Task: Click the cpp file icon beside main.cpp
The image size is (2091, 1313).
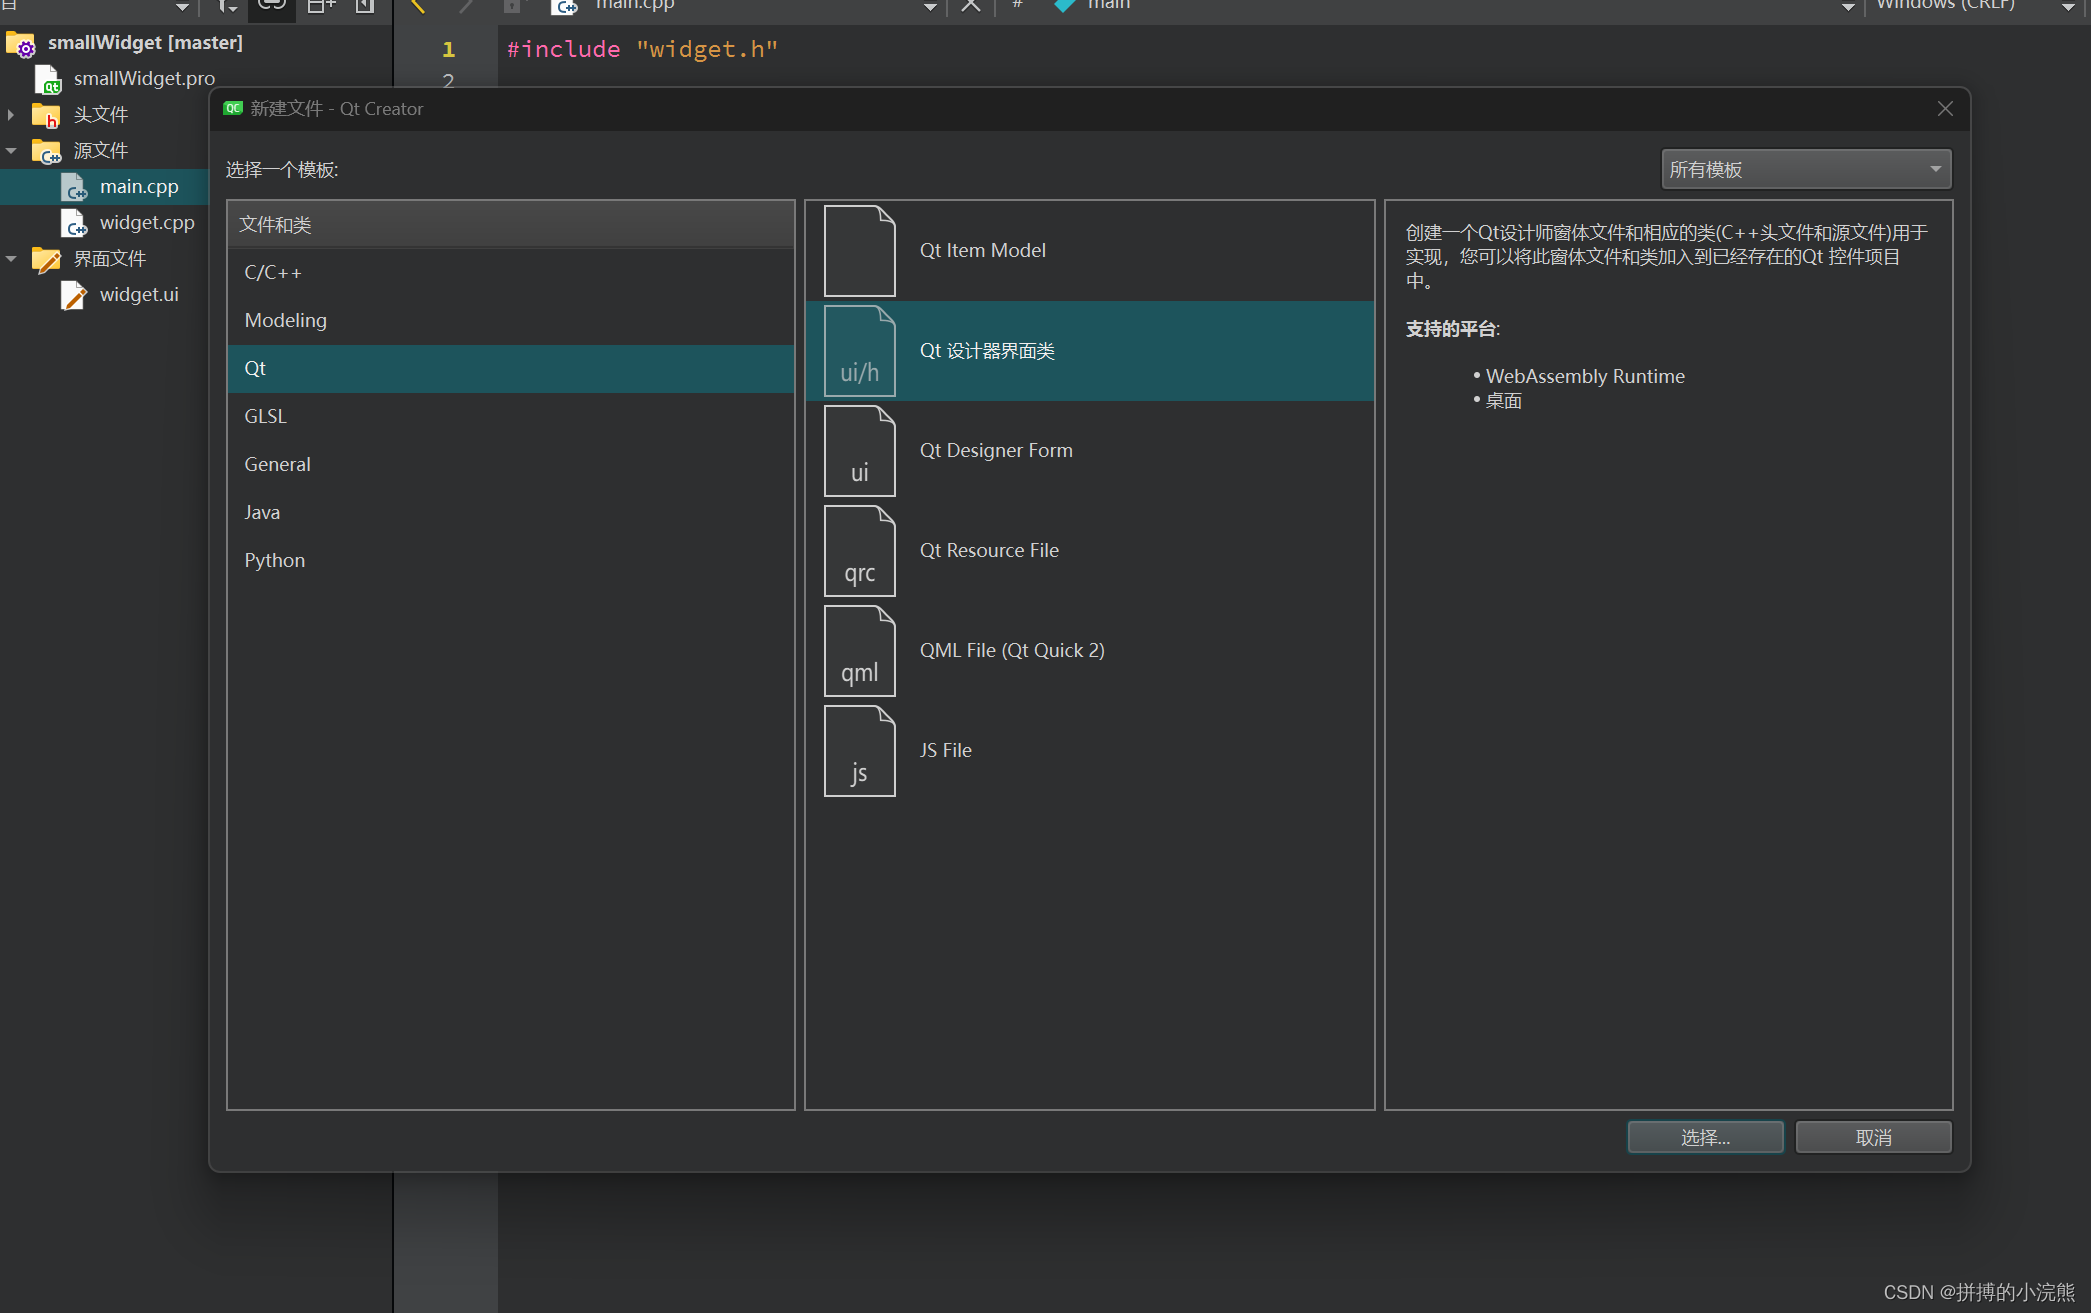Action: pos(74,187)
